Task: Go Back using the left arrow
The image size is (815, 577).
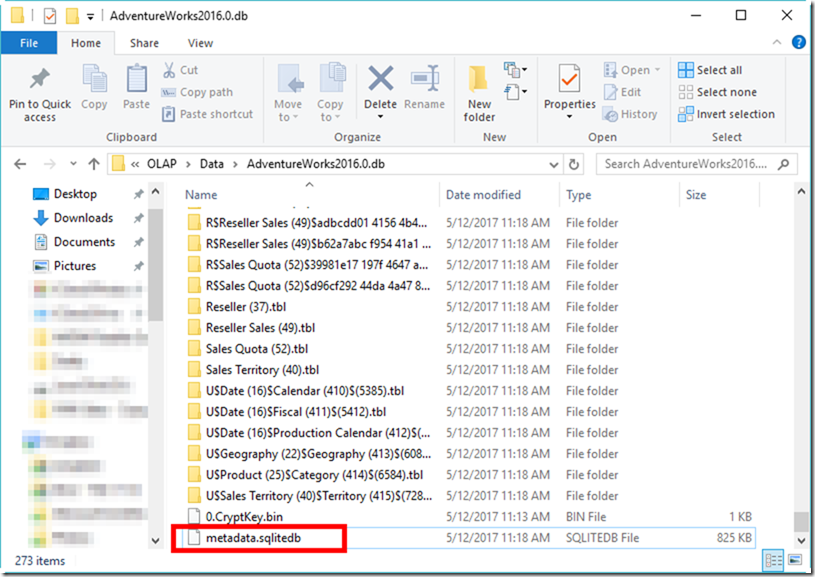Action: coord(20,164)
